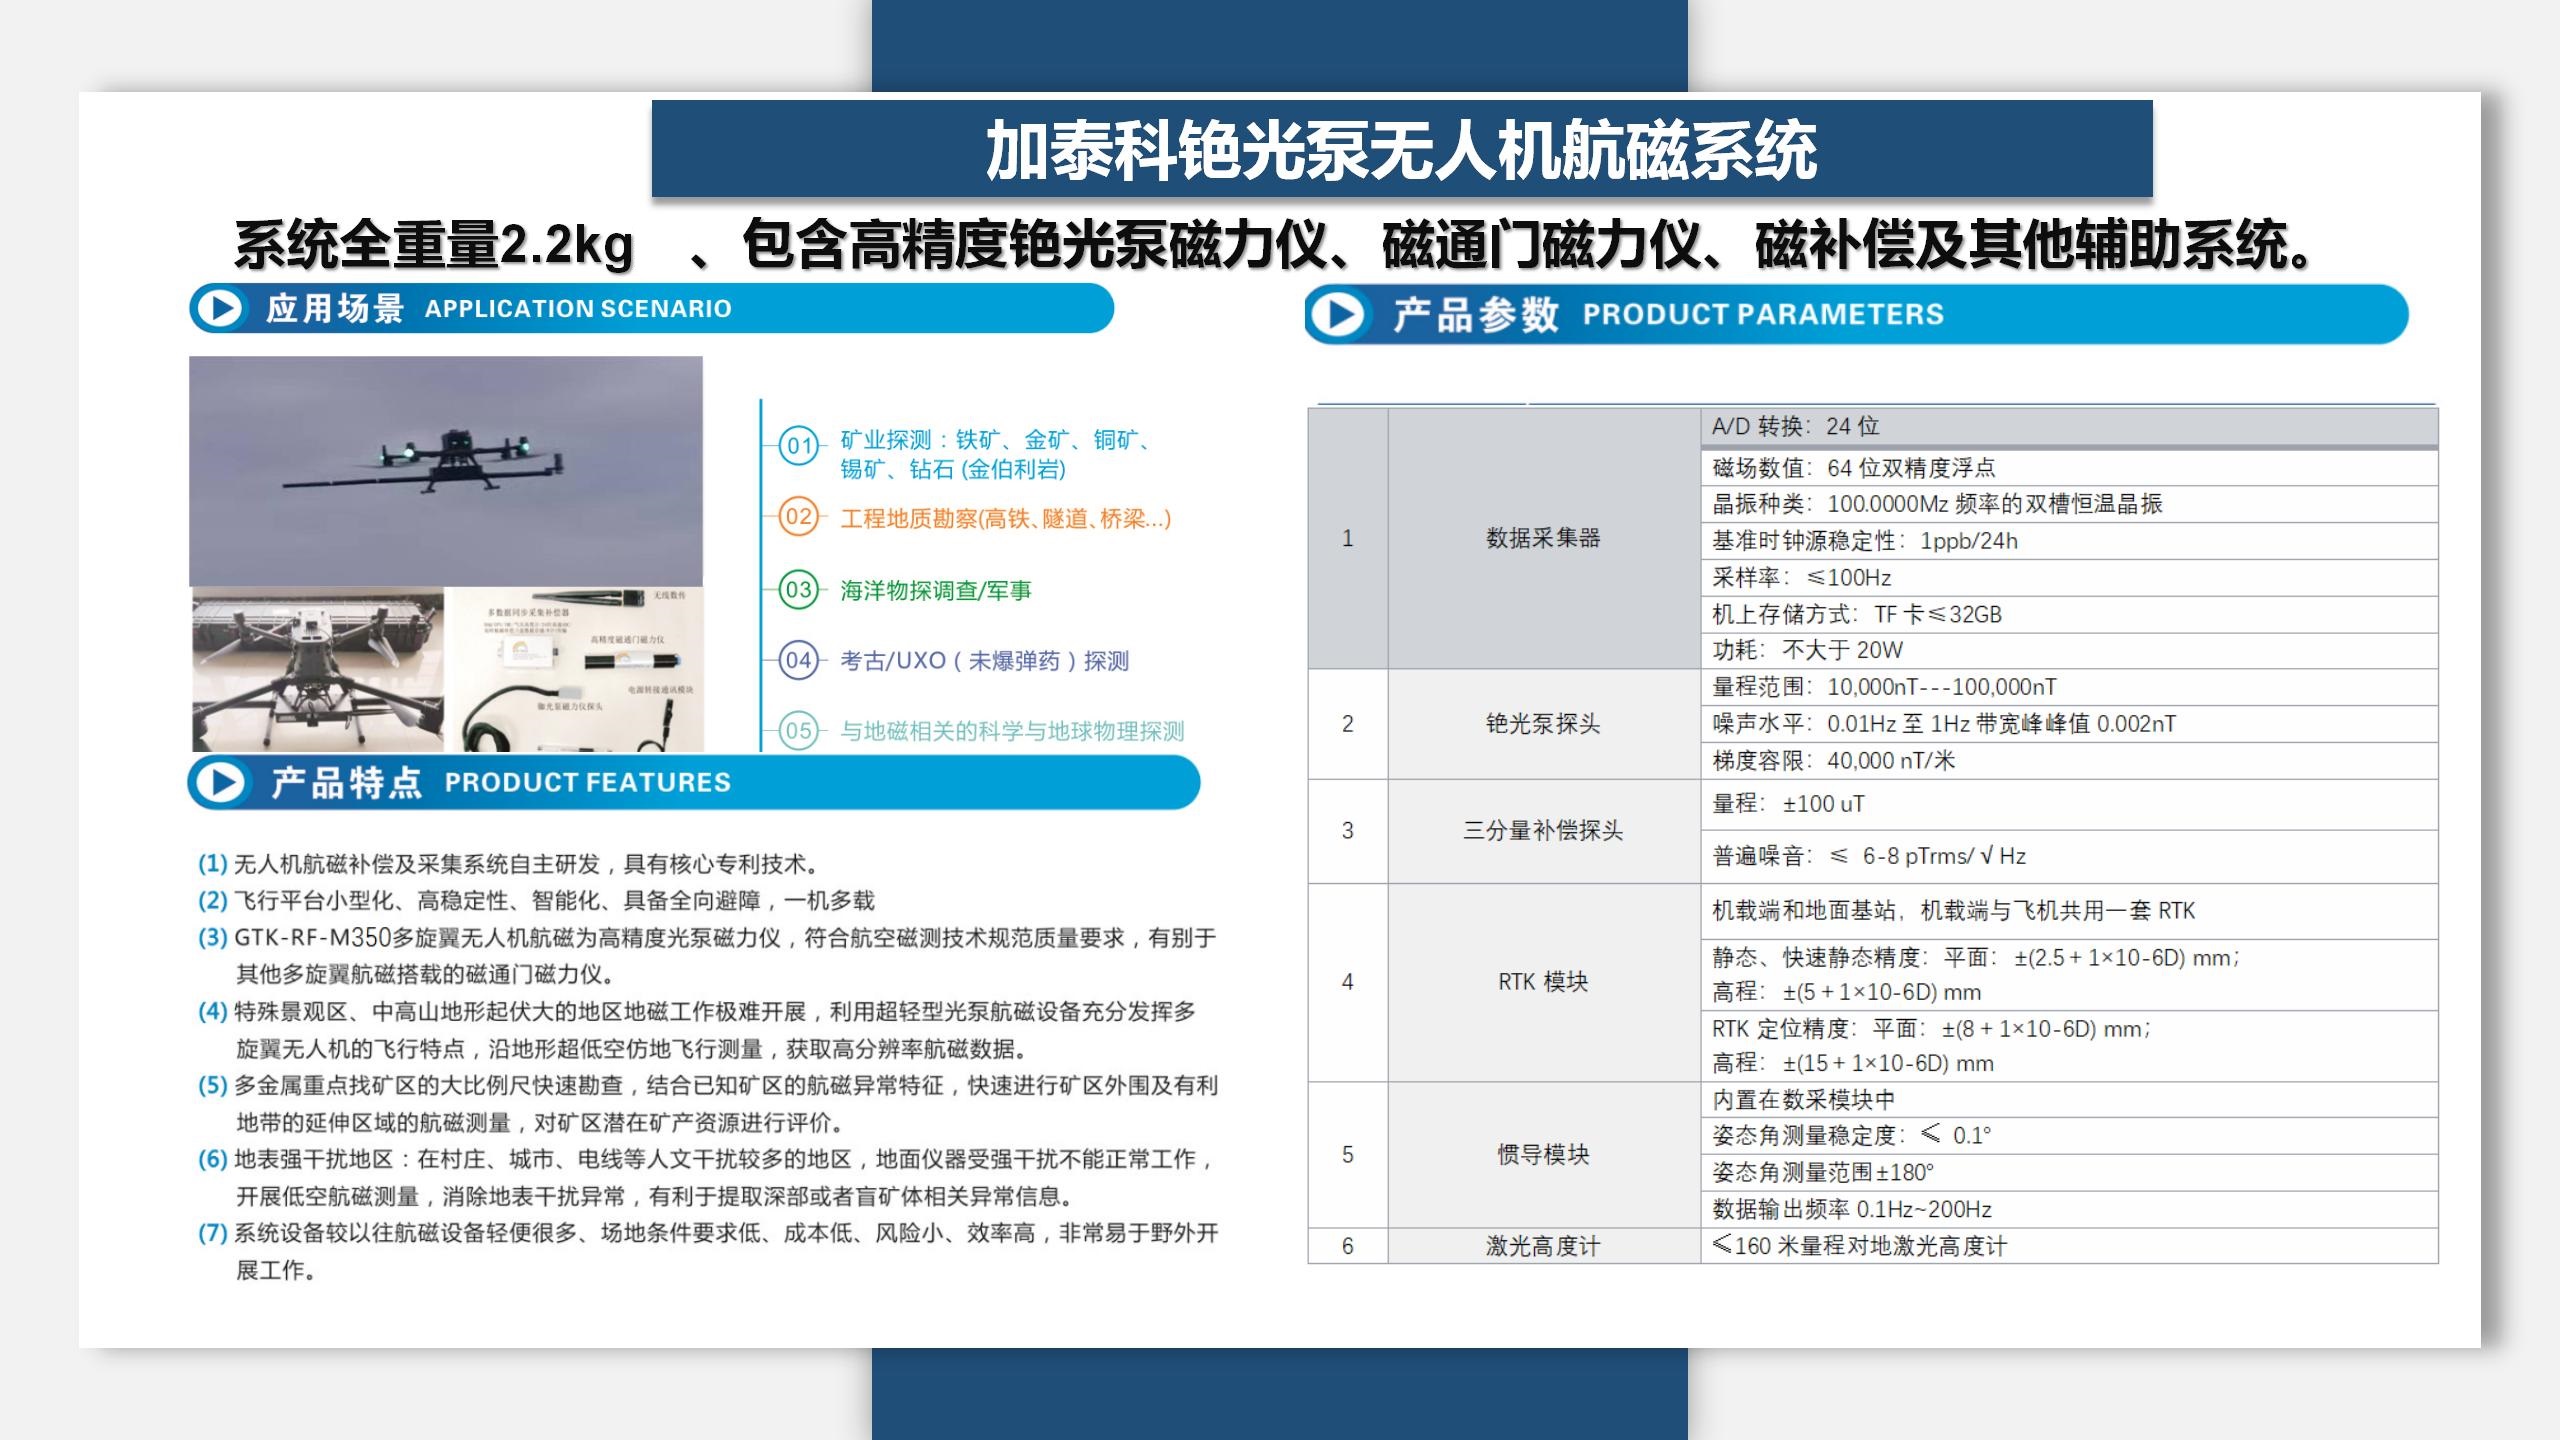Image resolution: width=2560 pixels, height=1440 pixels.
Task: Click text 与地磁相关的科学与地球物理探测
Action: coord(1012,732)
